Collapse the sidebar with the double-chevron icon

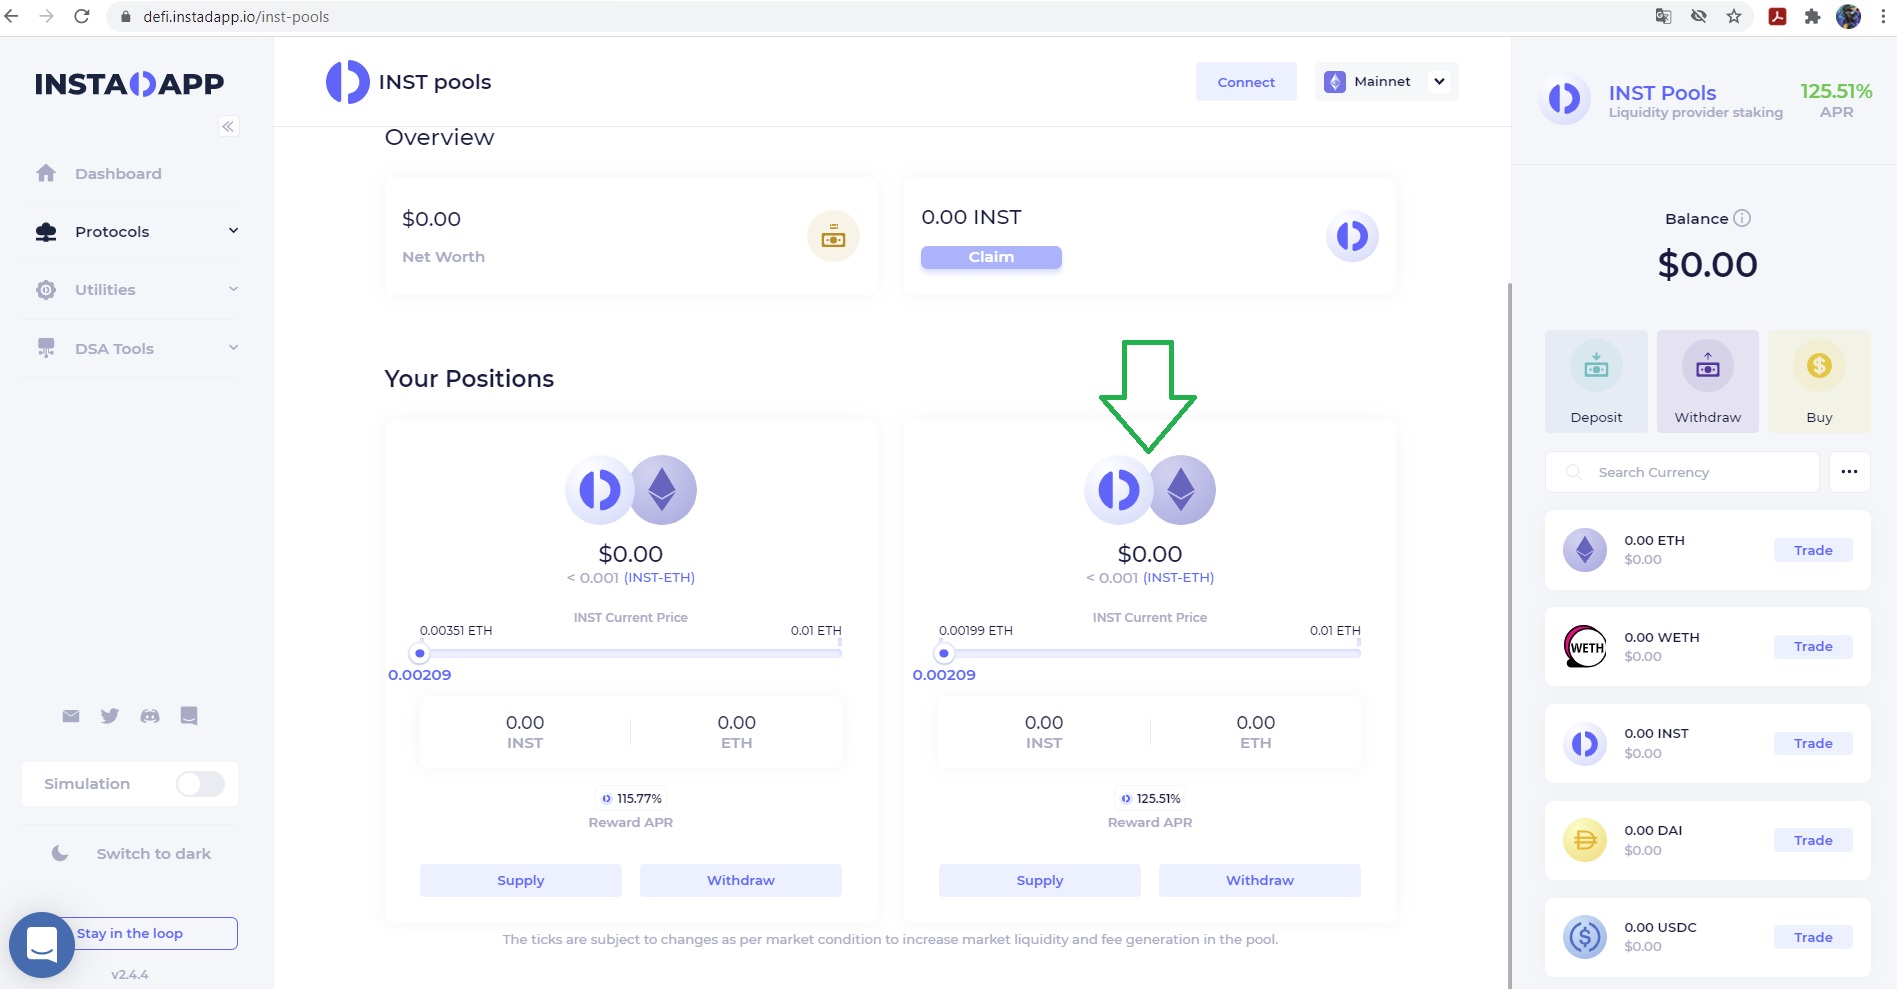coord(228,126)
